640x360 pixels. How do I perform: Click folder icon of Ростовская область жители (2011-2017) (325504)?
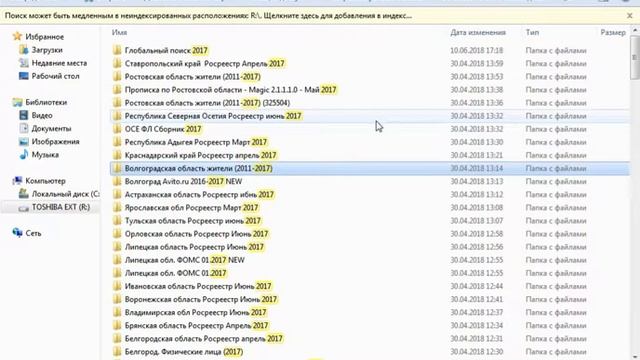pyautogui.click(x=117, y=102)
